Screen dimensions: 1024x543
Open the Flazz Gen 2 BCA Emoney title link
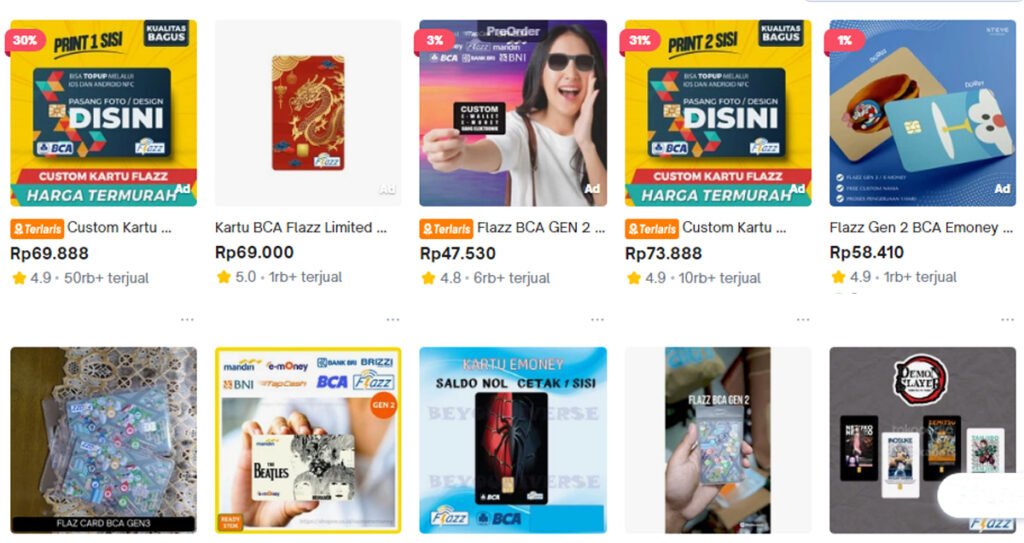point(921,227)
